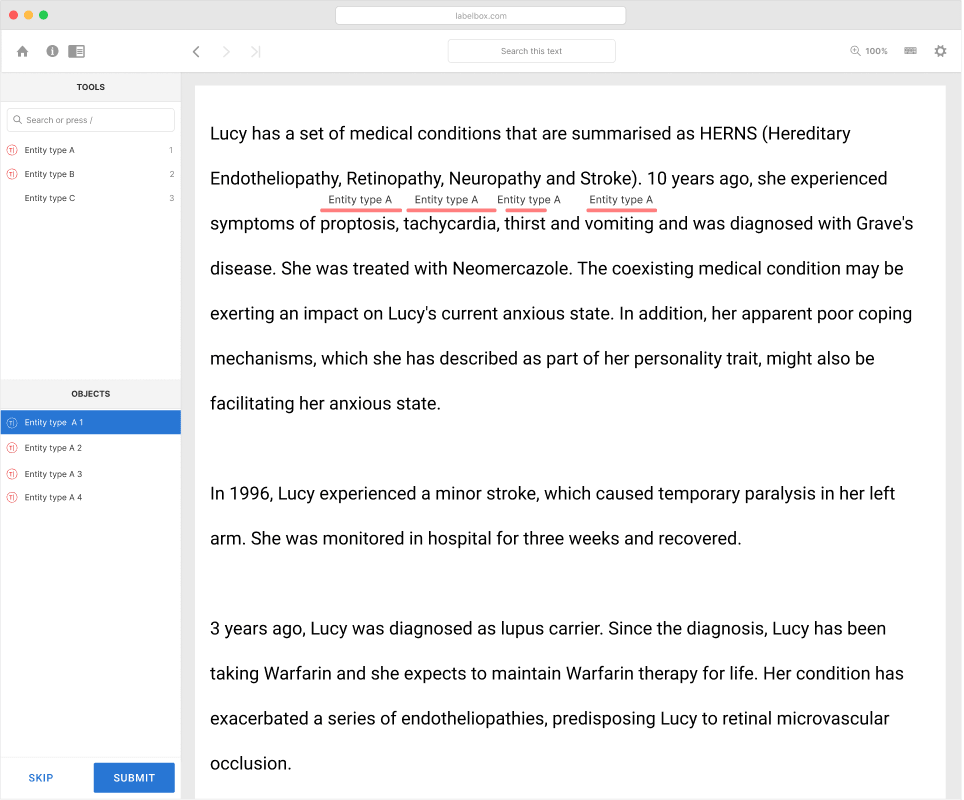Click the SUBMIT button
This screenshot has height=800, width=964.
(134, 778)
